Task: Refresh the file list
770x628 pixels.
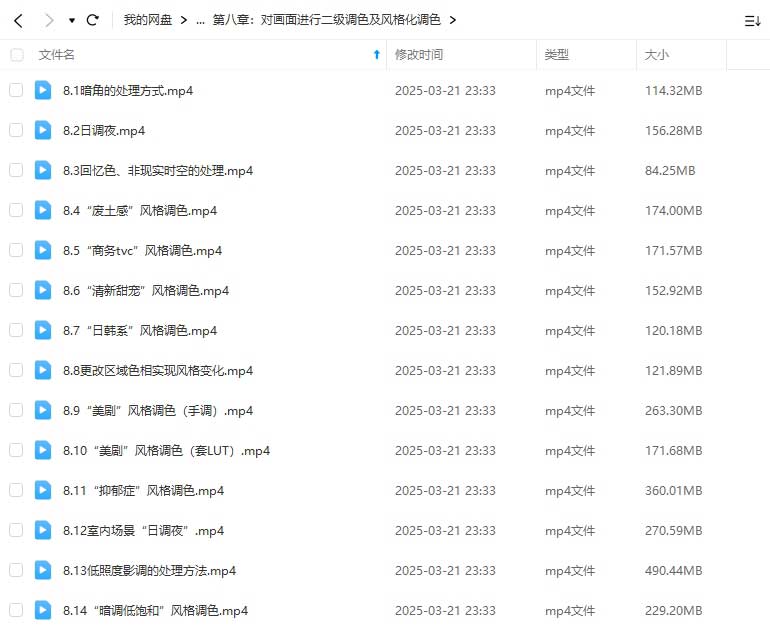Action: (x=93, y=20)
